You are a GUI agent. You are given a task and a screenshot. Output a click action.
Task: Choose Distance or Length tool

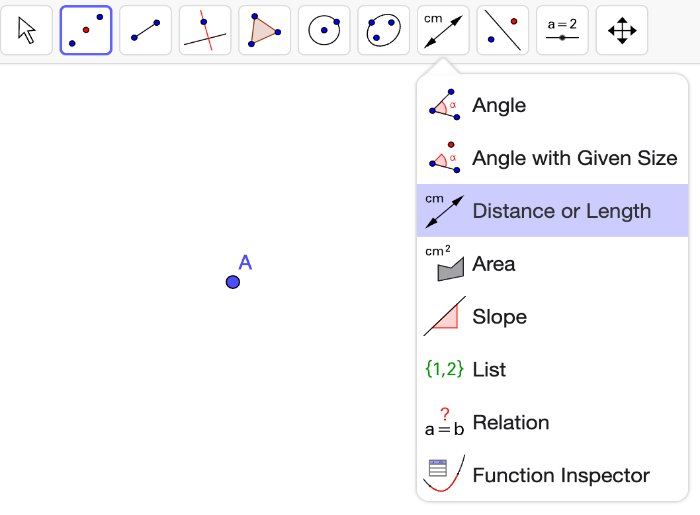pos(552,211)
